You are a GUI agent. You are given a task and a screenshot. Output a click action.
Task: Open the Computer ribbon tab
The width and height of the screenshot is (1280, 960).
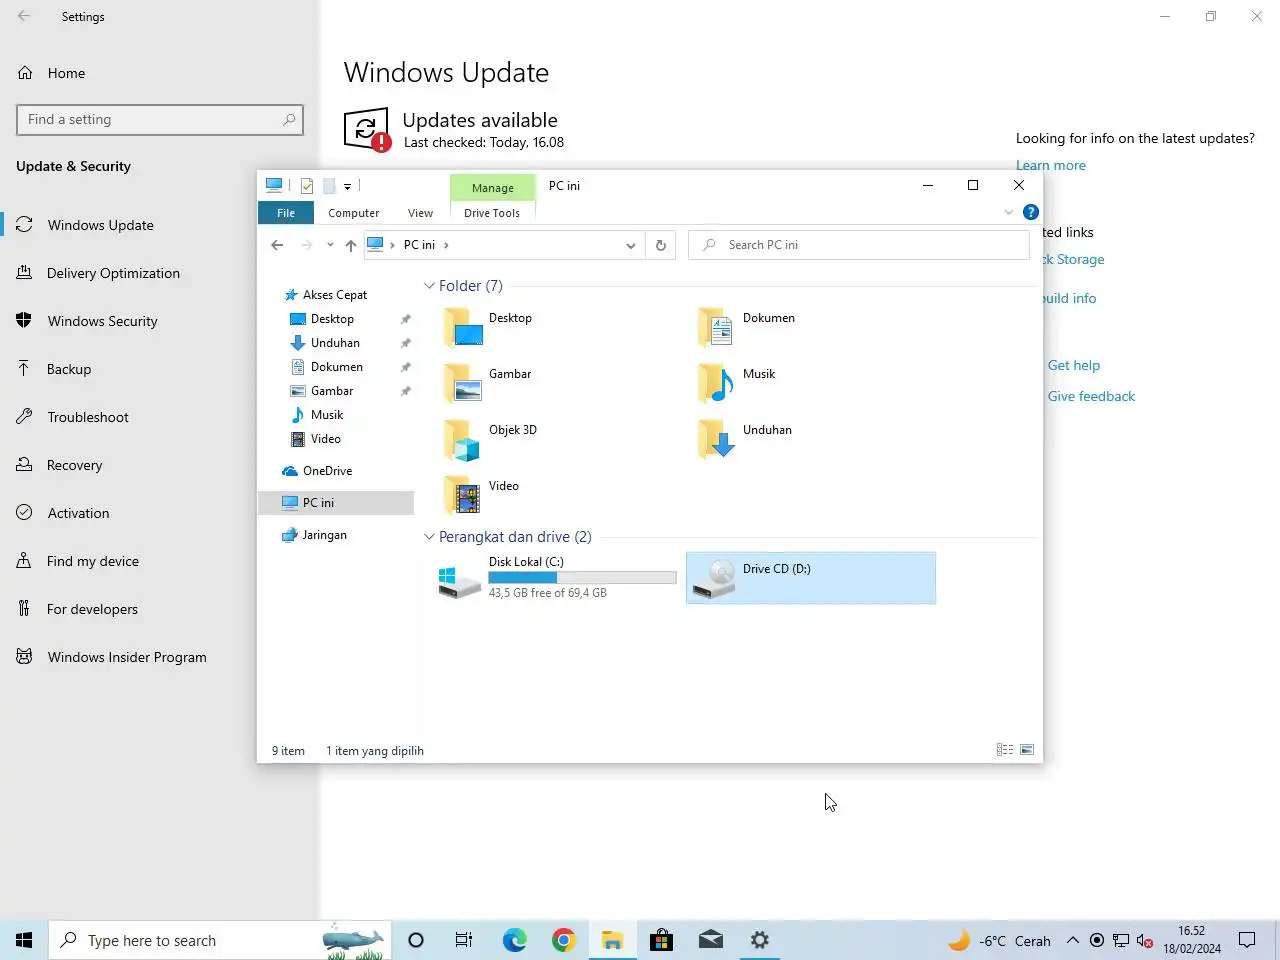coord(354,213)
